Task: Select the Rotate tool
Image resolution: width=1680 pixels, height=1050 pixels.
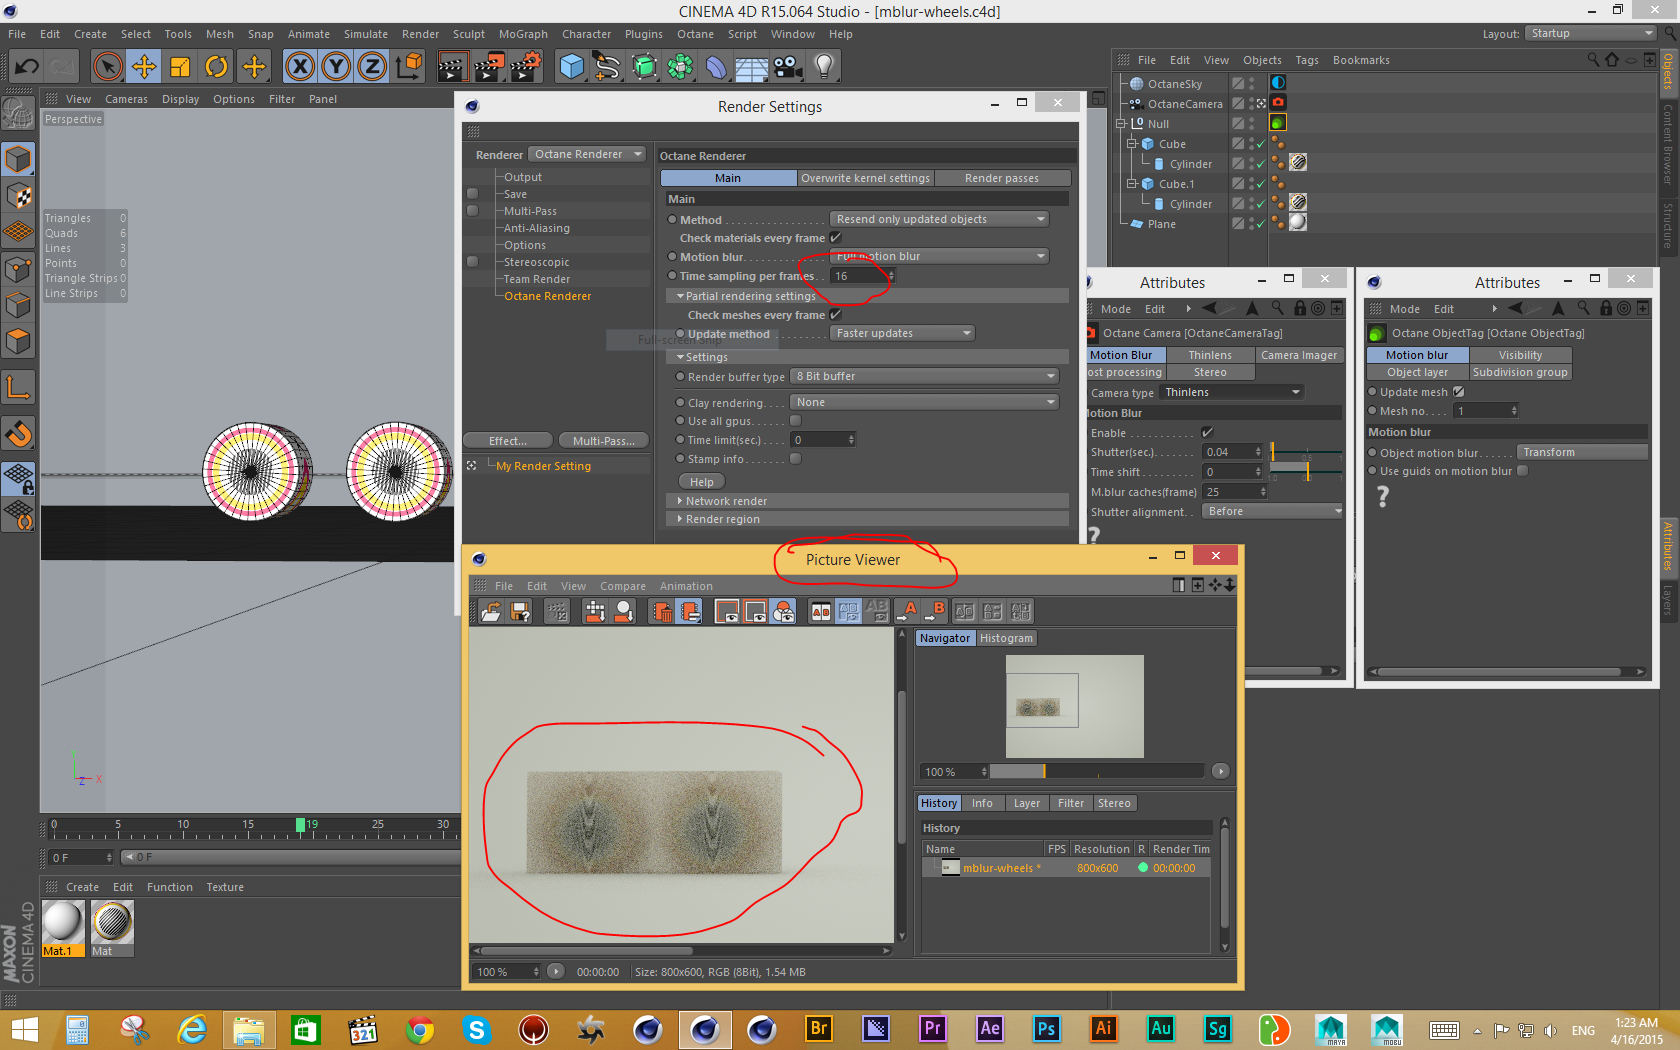Action: [216, 67]
